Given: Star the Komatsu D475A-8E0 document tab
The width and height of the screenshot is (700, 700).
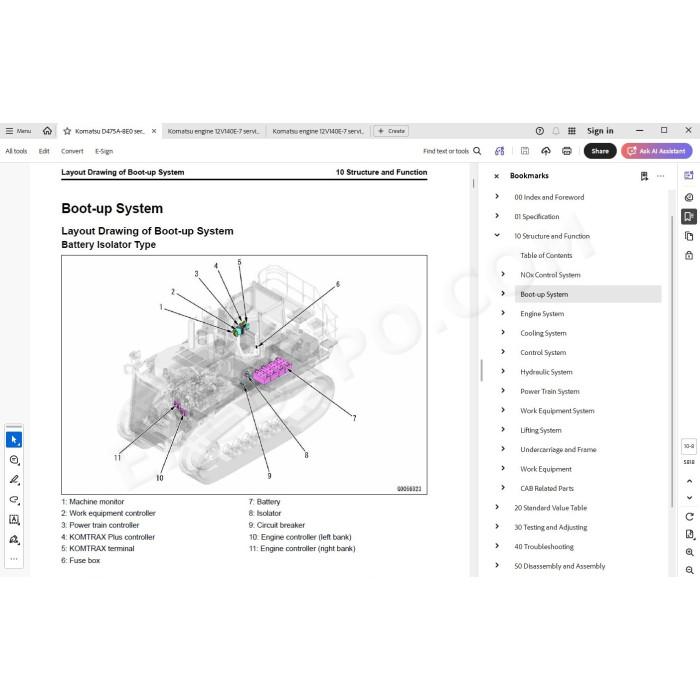Looking at the screenshot, I should [67, 131].
